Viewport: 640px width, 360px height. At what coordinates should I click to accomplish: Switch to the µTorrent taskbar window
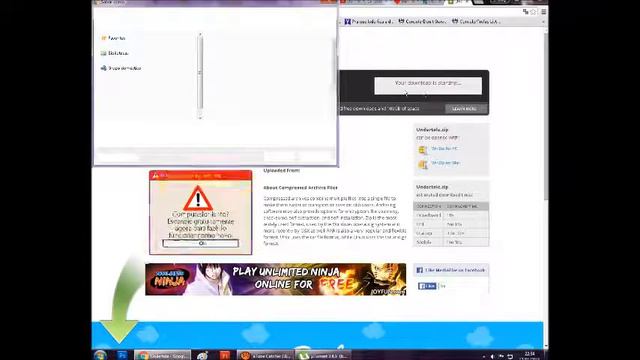pyautogui.click(x=323, y=356)
